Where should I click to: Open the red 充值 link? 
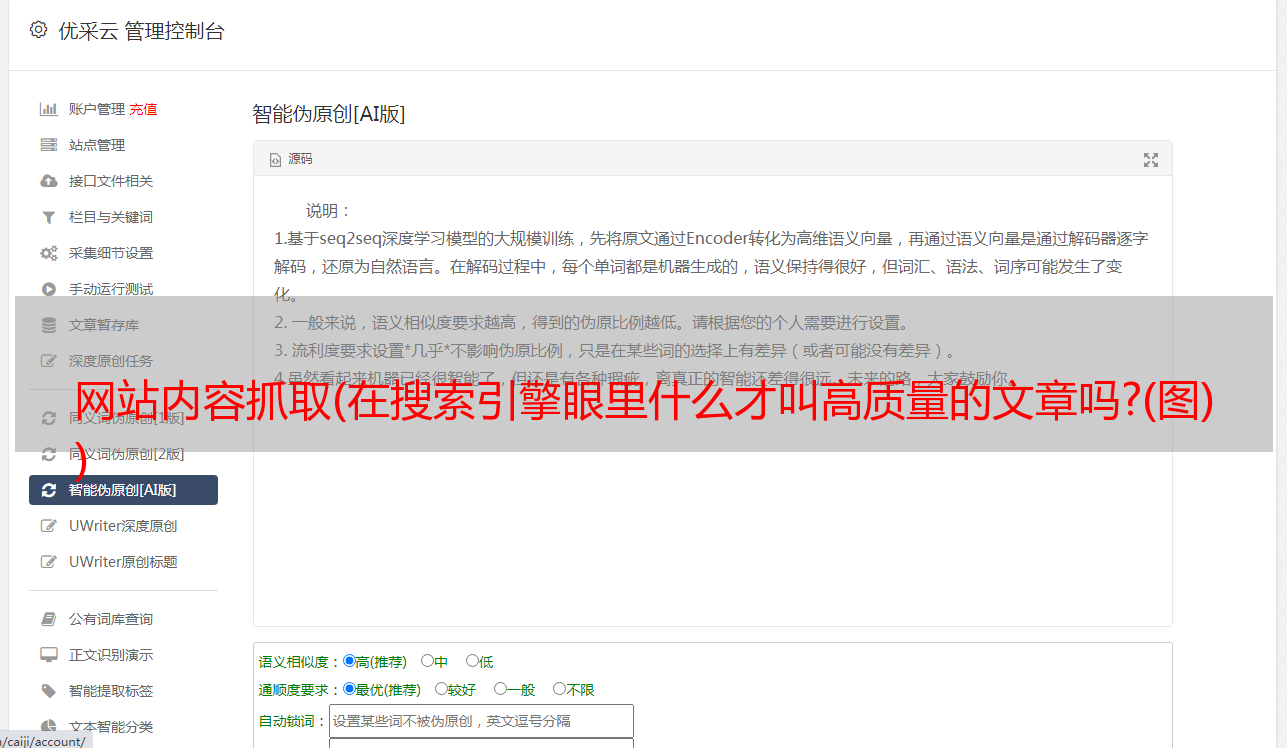(143, 109)
